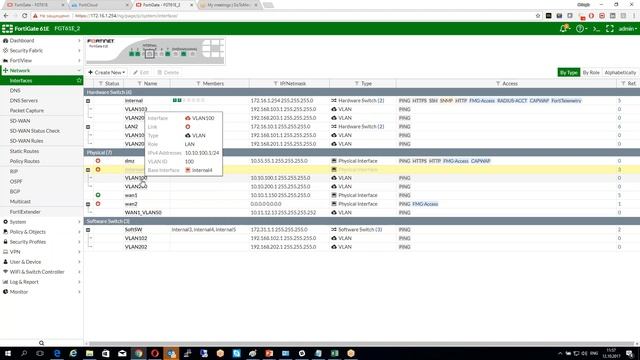Toggle full screen mode icon in header
This screenshot has width=640, height=360.
click(x=609, y=29)
